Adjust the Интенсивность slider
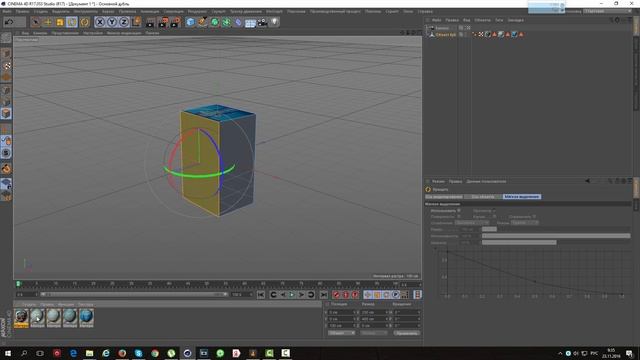 (x=556, y=236)
